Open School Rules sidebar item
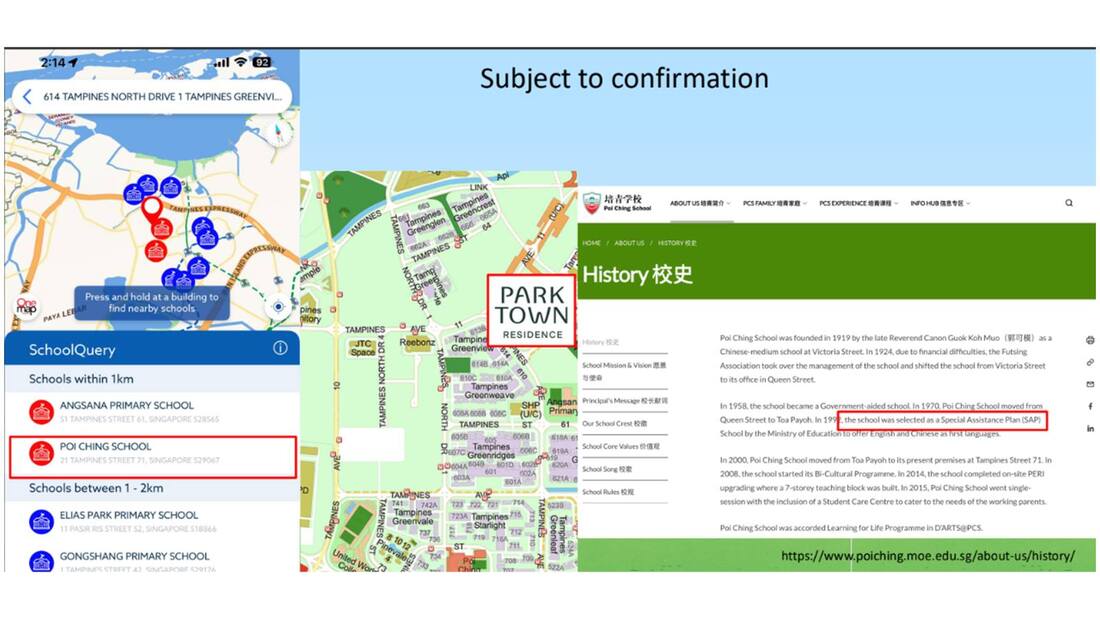 (x=608, y=492)
